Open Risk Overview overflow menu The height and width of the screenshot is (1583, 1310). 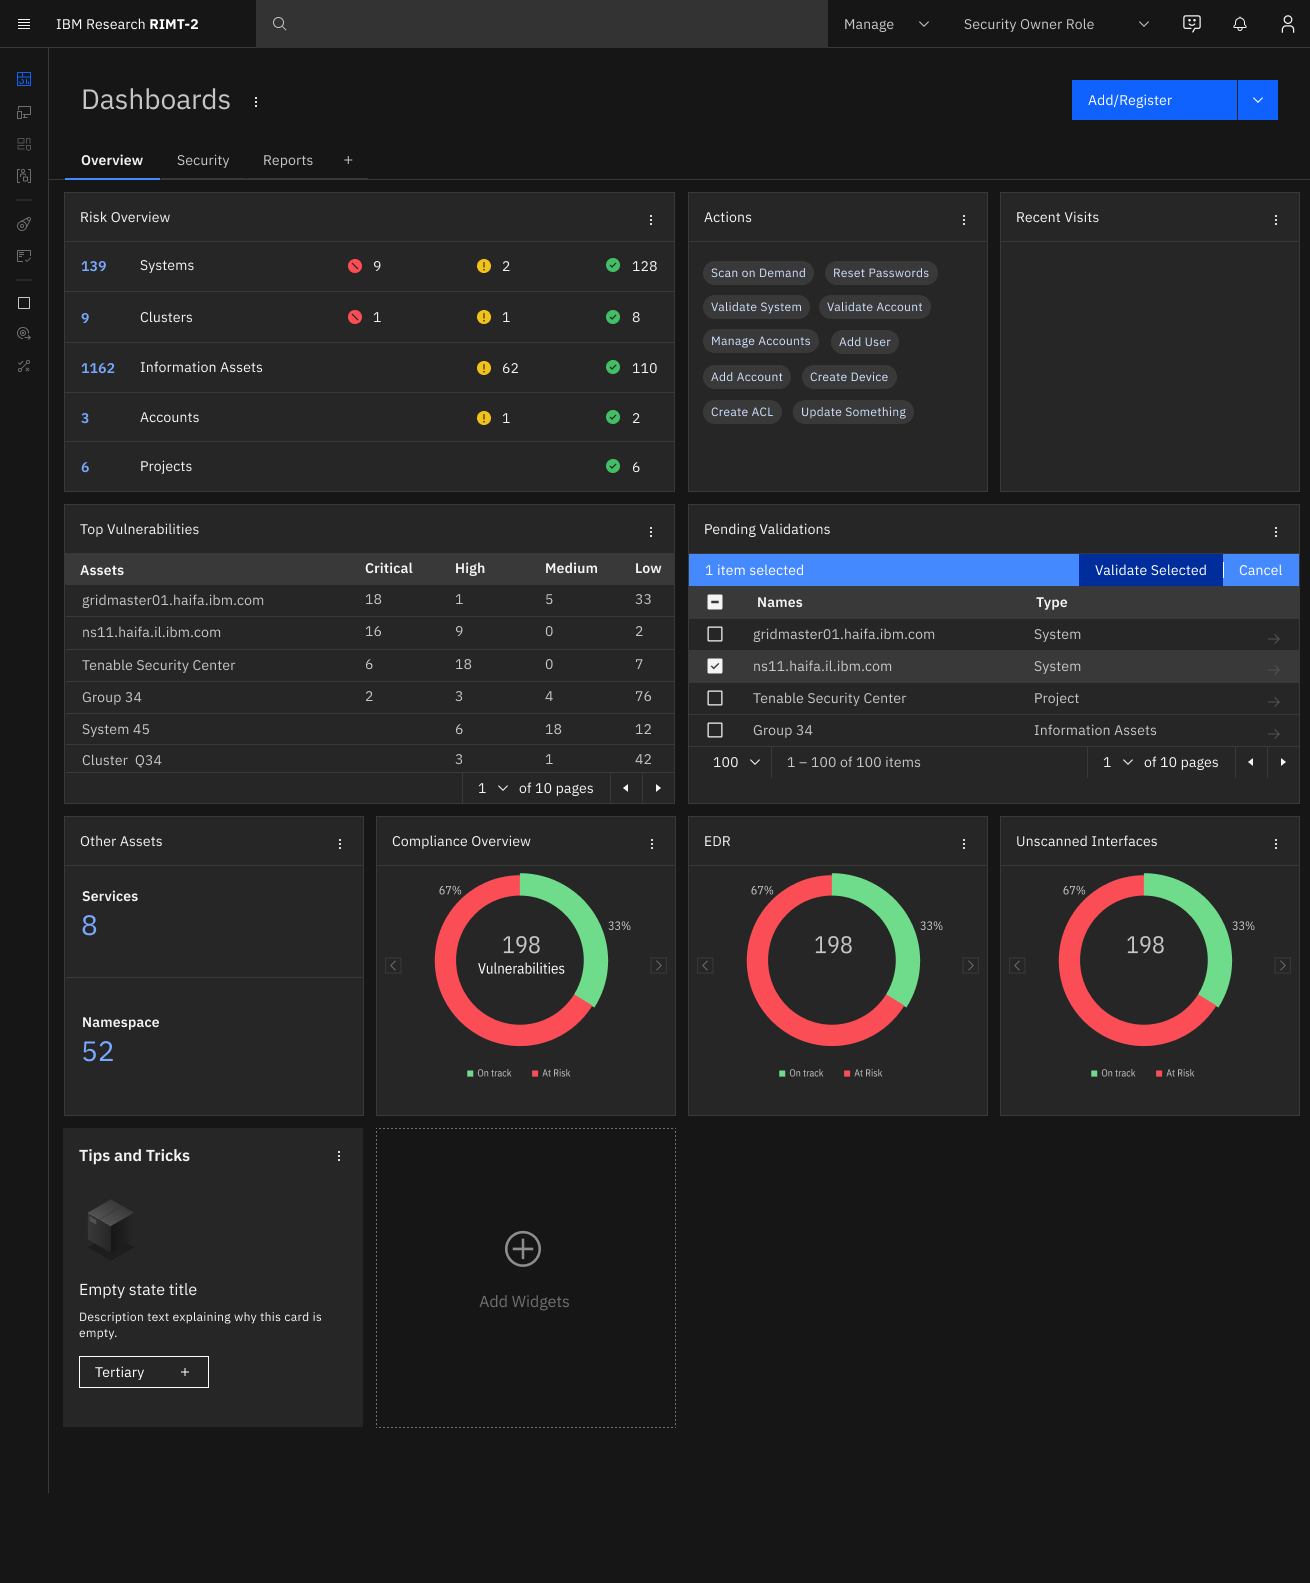click(x=651, y=220)
